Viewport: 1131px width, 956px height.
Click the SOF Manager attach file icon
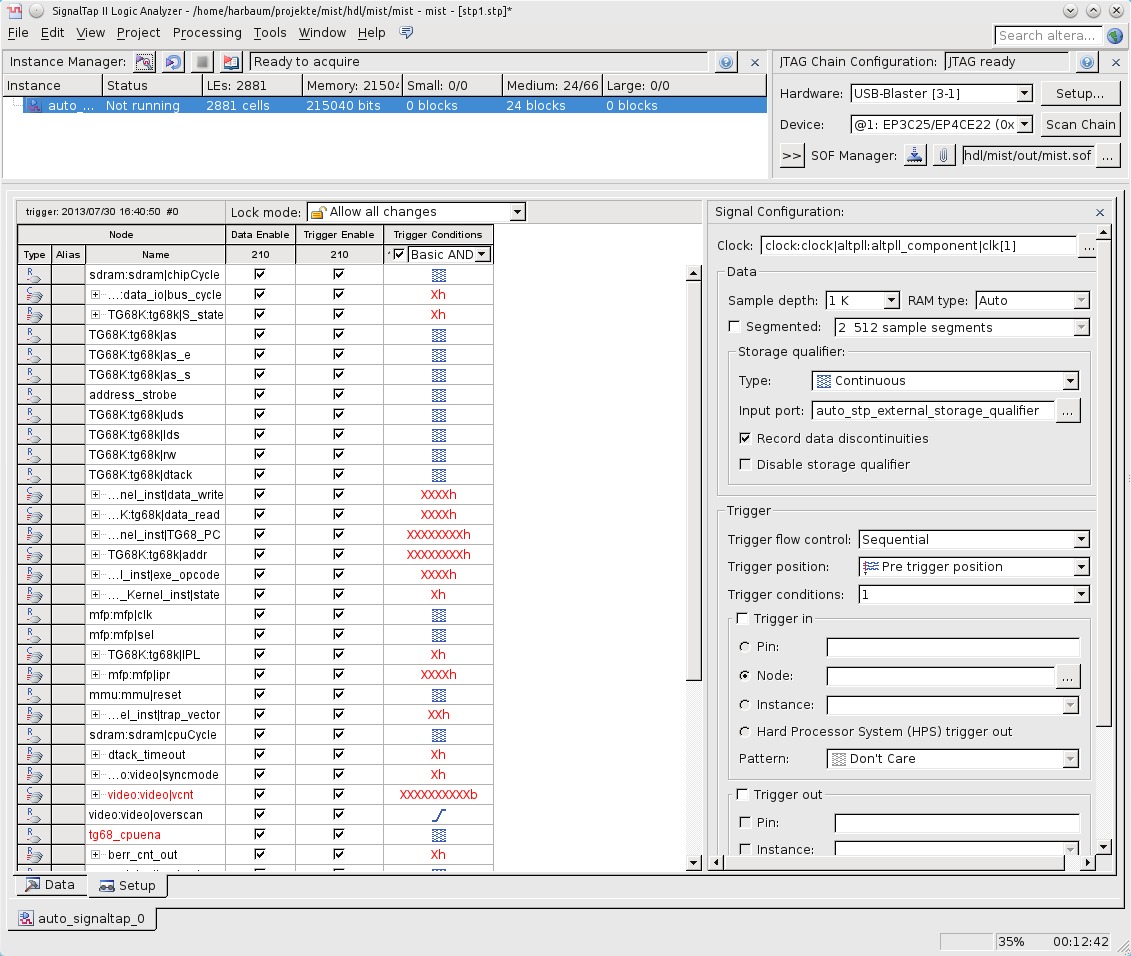943,155
